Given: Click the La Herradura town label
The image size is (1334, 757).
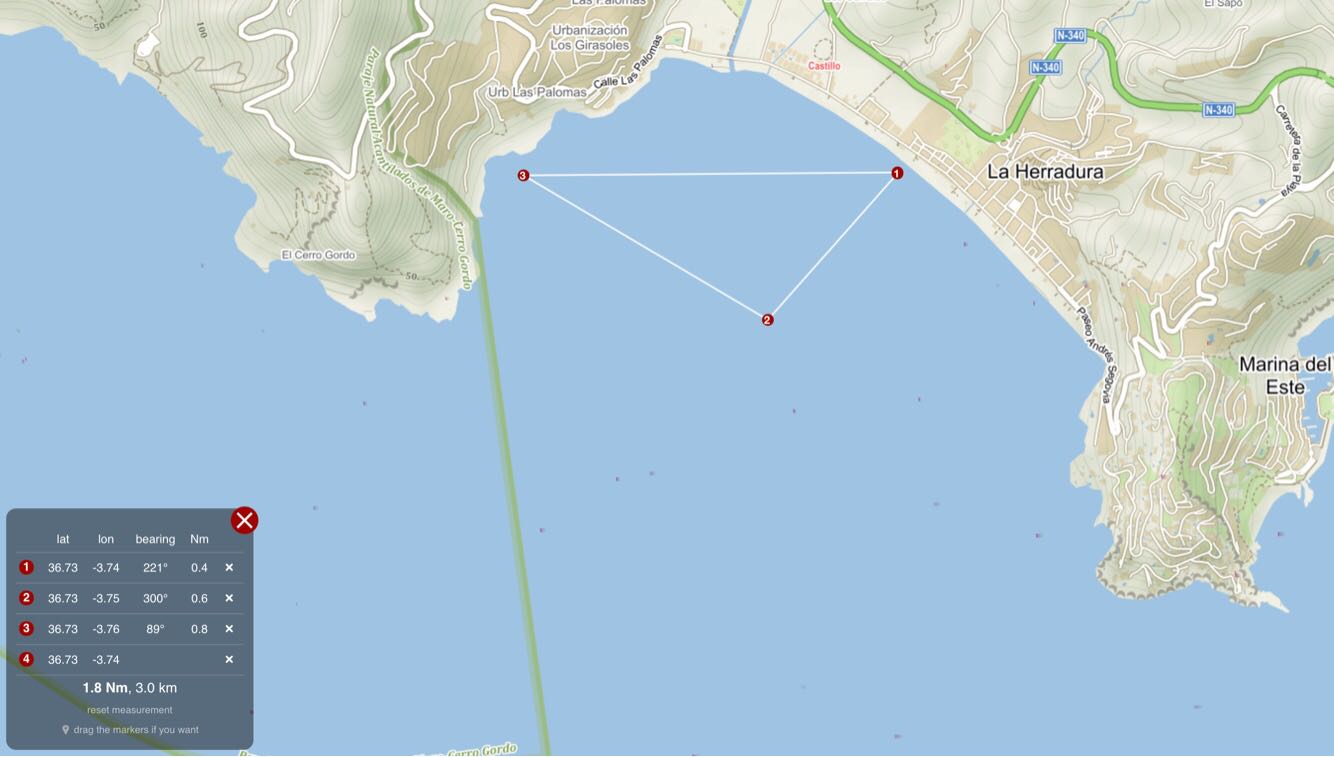Looking at the screenshot, I should coord(1045,172).
